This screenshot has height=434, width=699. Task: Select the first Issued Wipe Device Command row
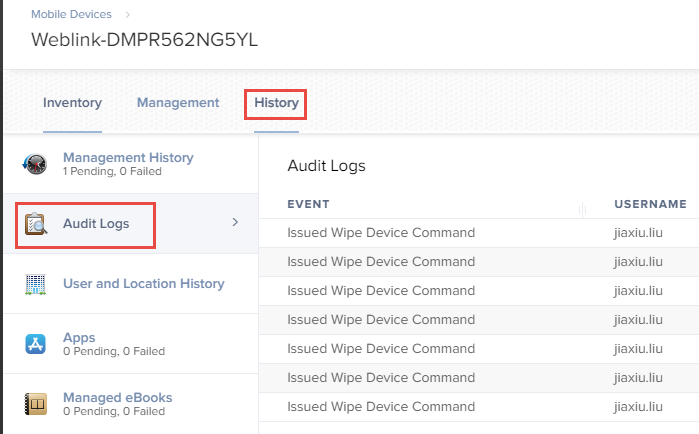pos(479,233)
